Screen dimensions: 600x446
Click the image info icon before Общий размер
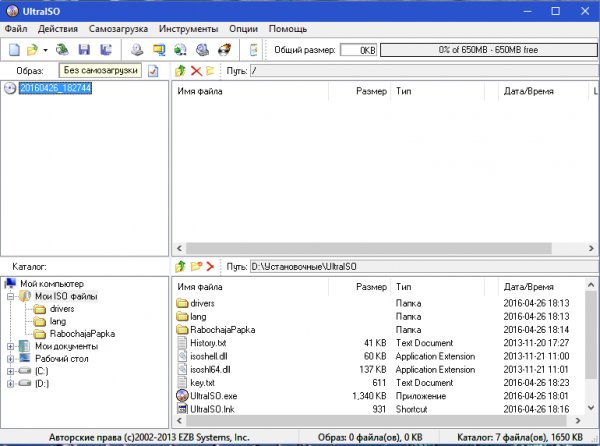(253, 50)
